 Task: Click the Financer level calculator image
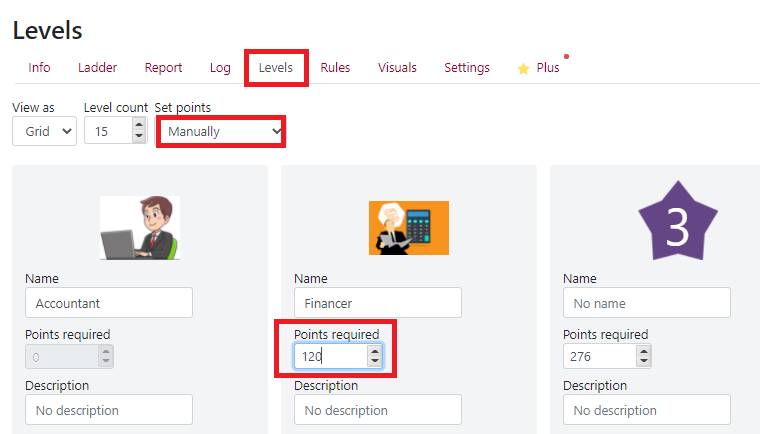click(x=409, y=228)
